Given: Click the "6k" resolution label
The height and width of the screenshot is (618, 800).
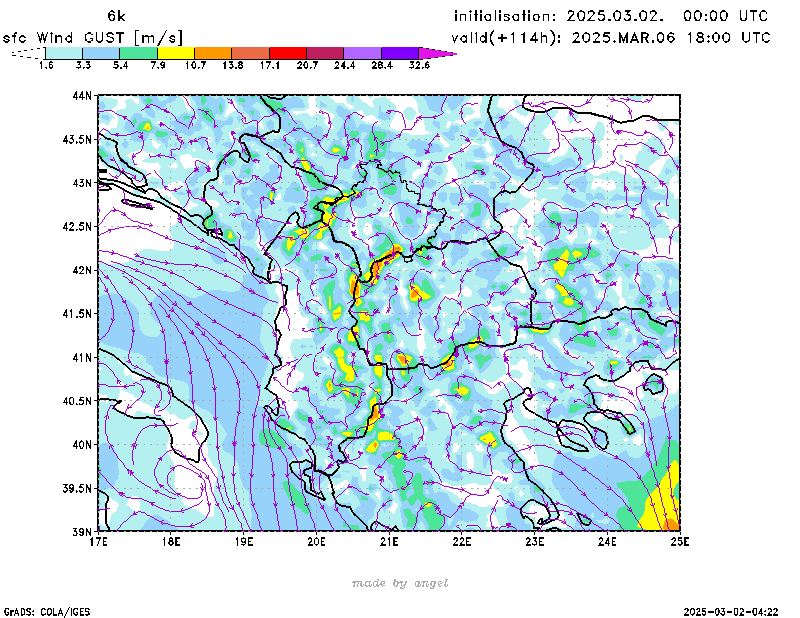Looking at the screenshot, I should 116,16.
